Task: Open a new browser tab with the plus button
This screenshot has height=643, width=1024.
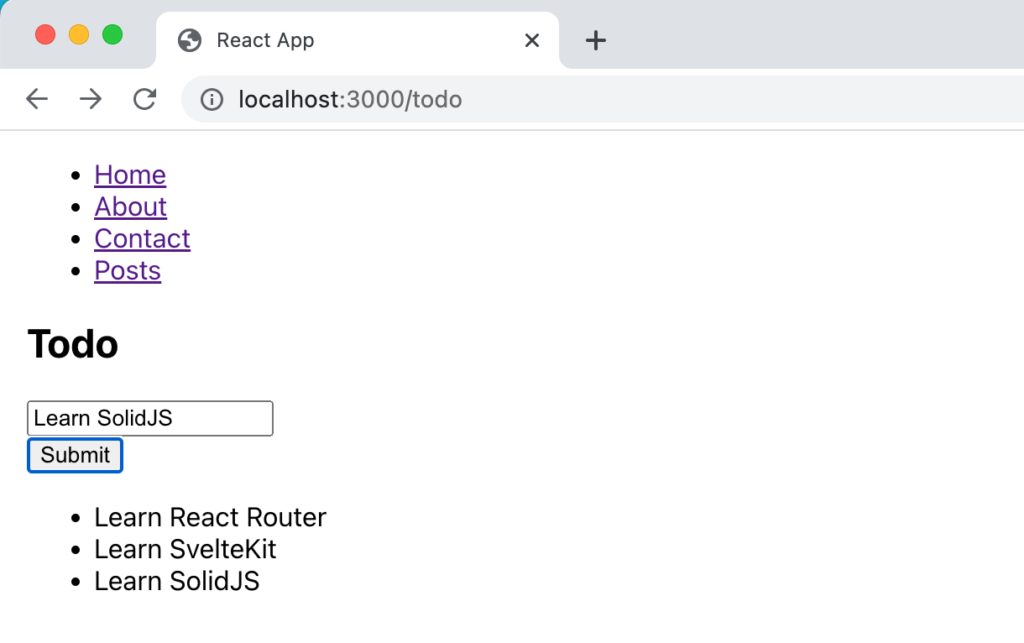Action: point(596,40)
